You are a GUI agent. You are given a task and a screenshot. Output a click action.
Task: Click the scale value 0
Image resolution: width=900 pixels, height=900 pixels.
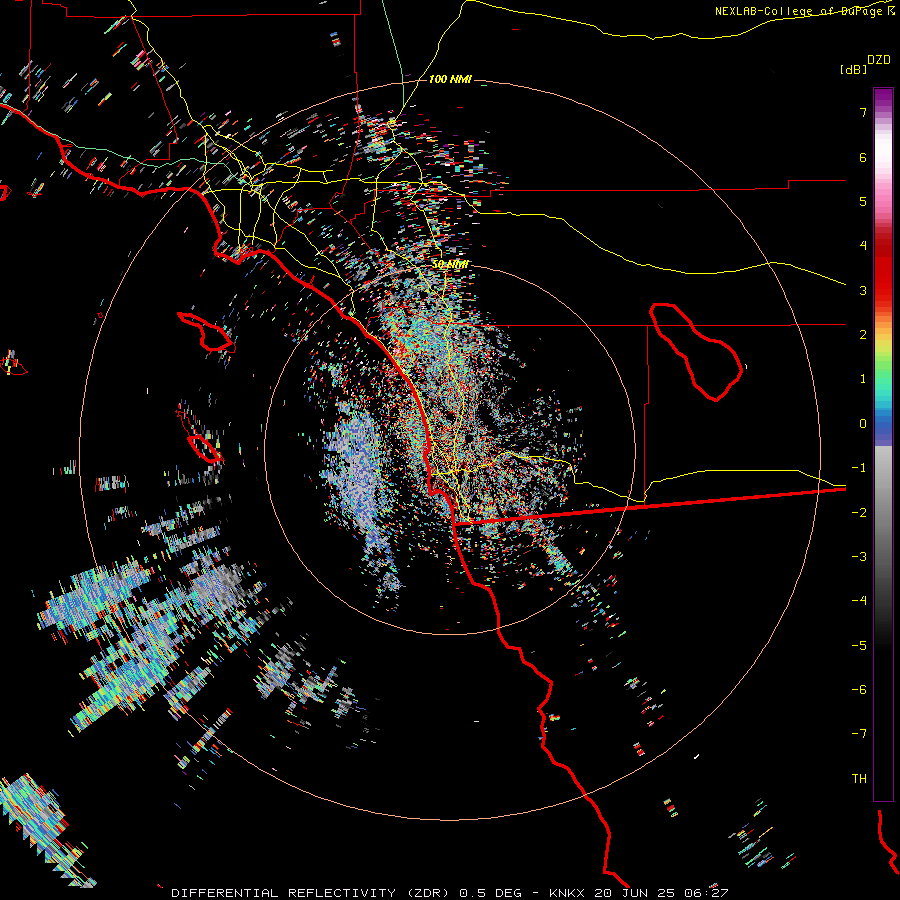click(863, 424)
